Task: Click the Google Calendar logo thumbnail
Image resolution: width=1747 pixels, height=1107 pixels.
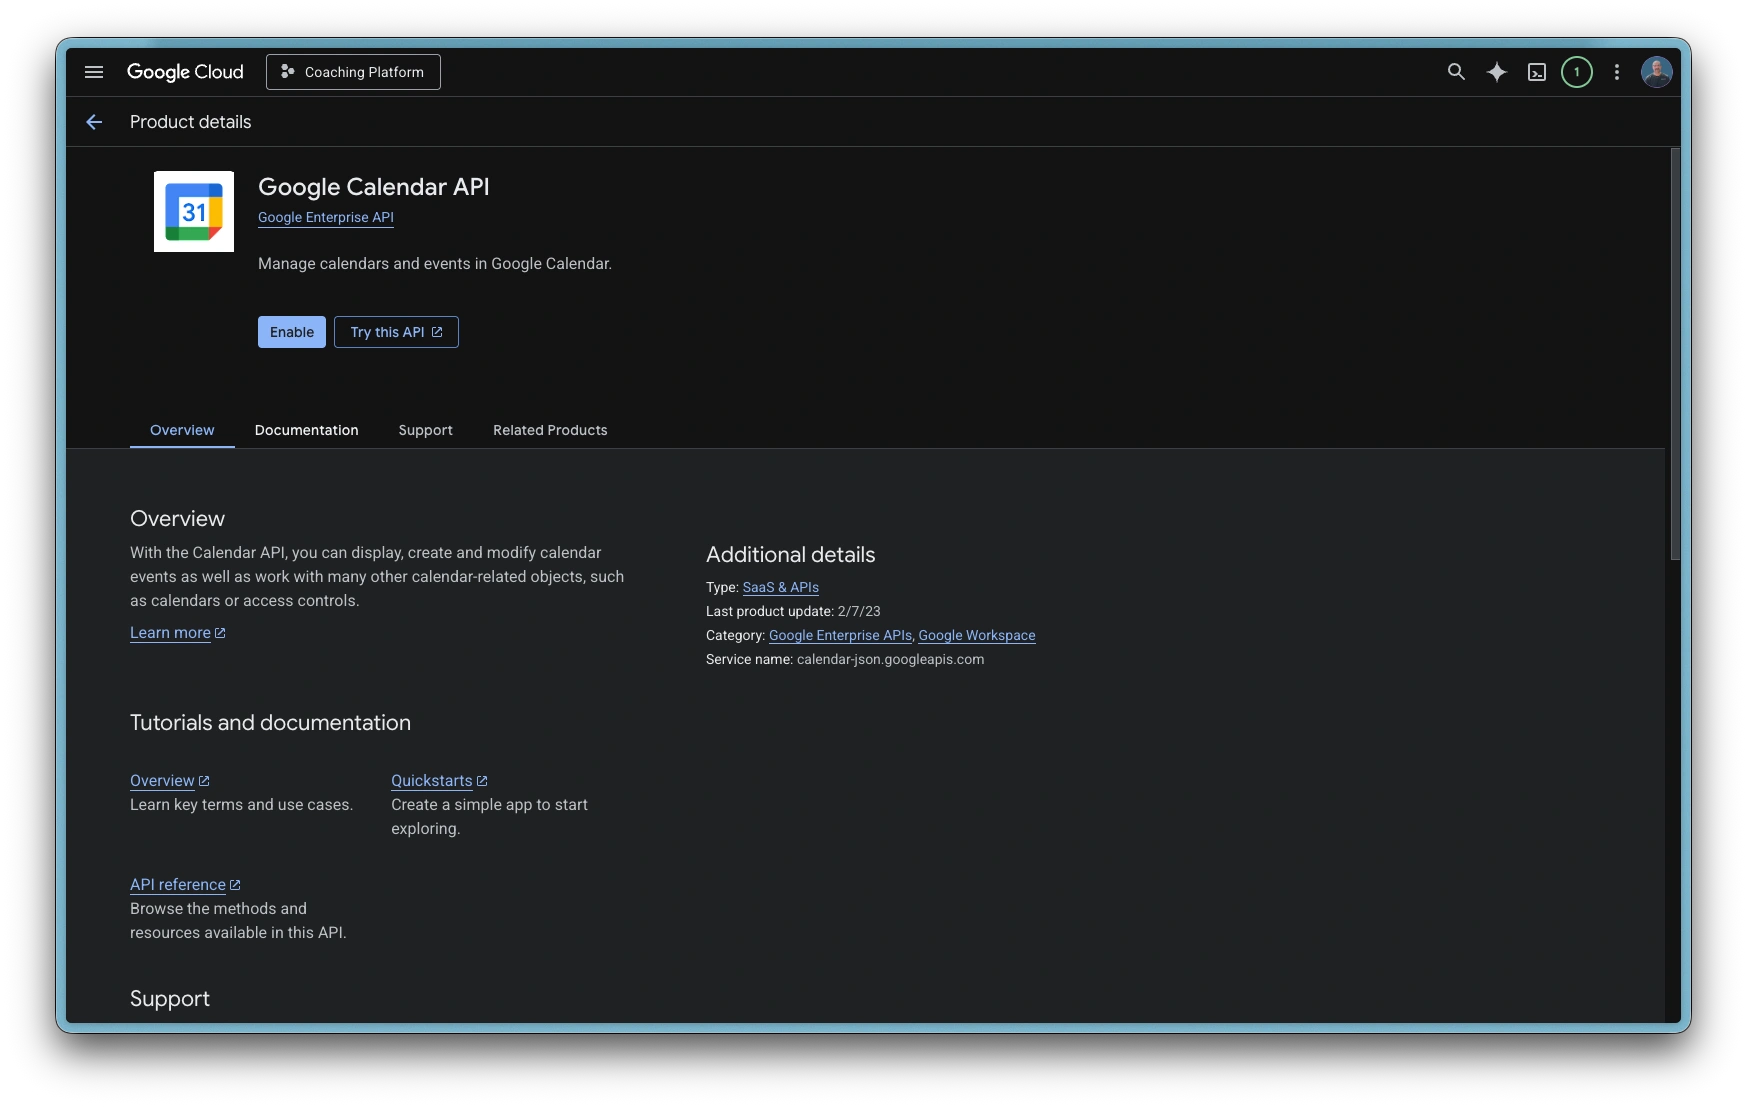Action: [x=194, y=211]
